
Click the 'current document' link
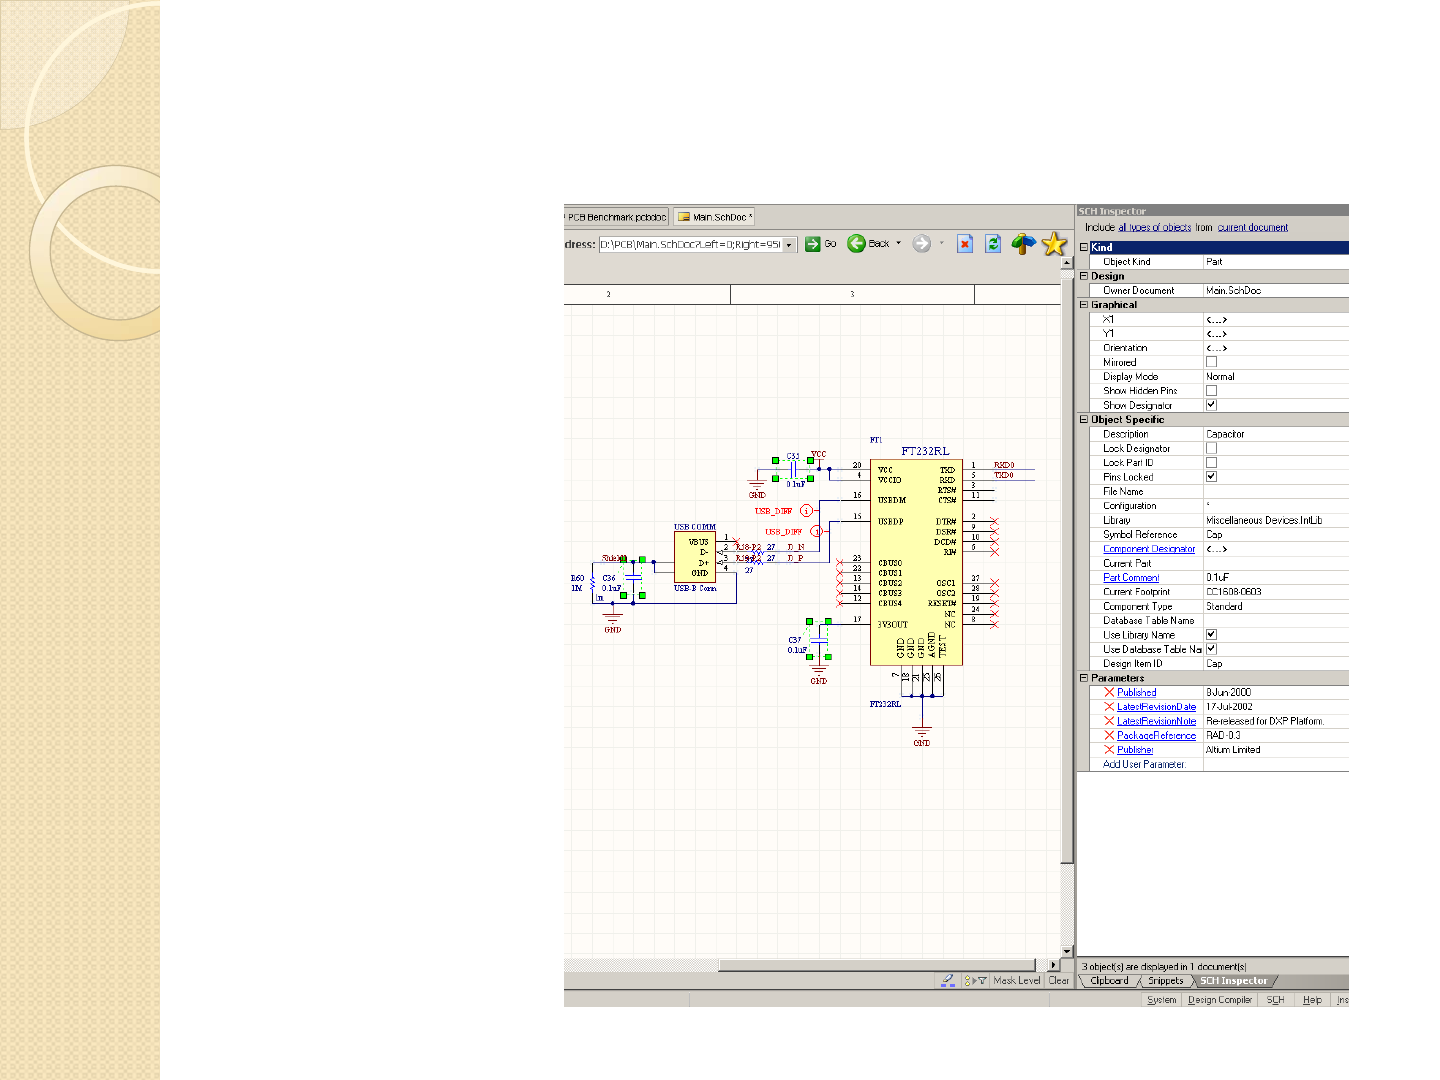1253,228
